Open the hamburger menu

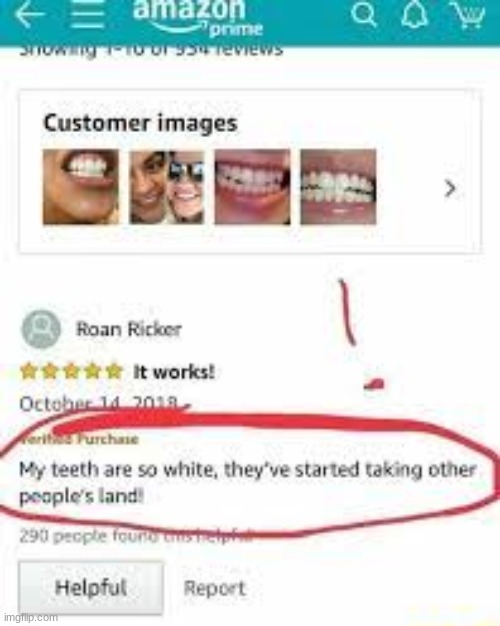(x=87, y=14)
